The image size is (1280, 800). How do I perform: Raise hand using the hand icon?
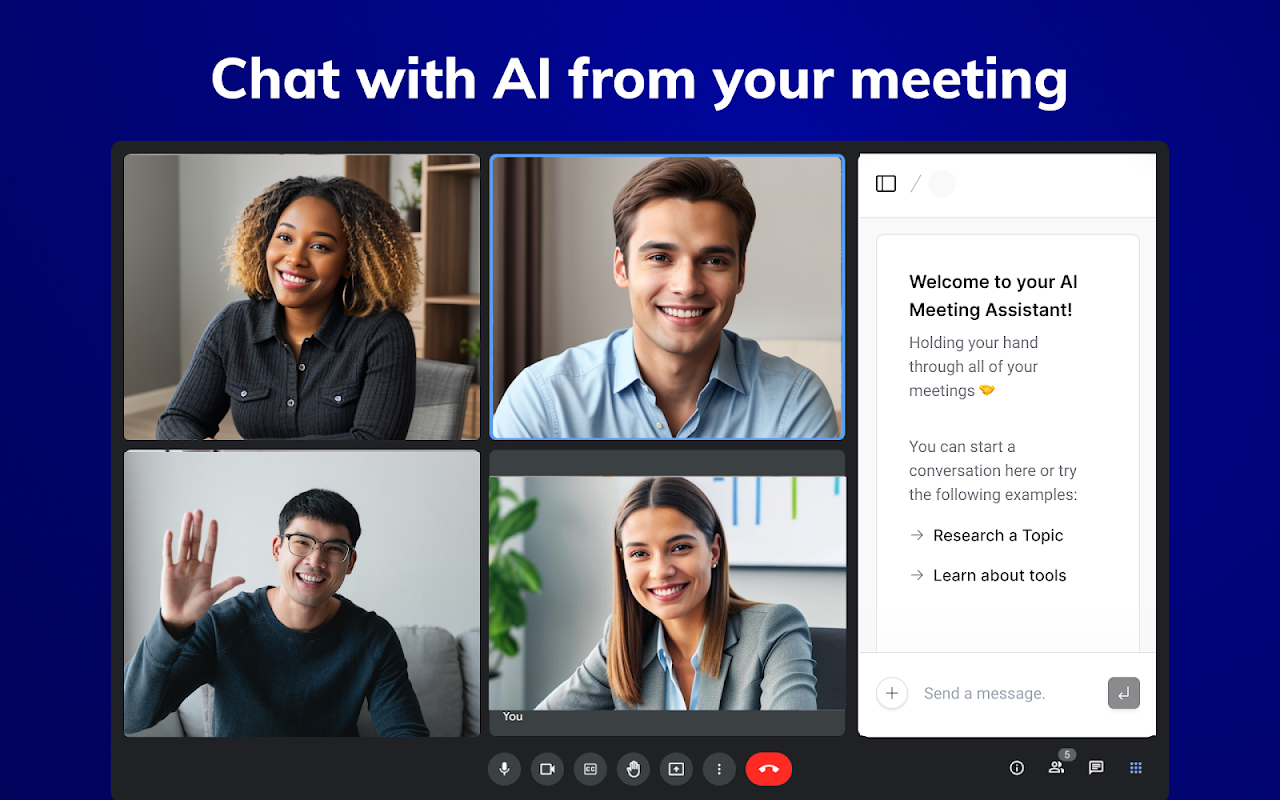click(633, 769)
